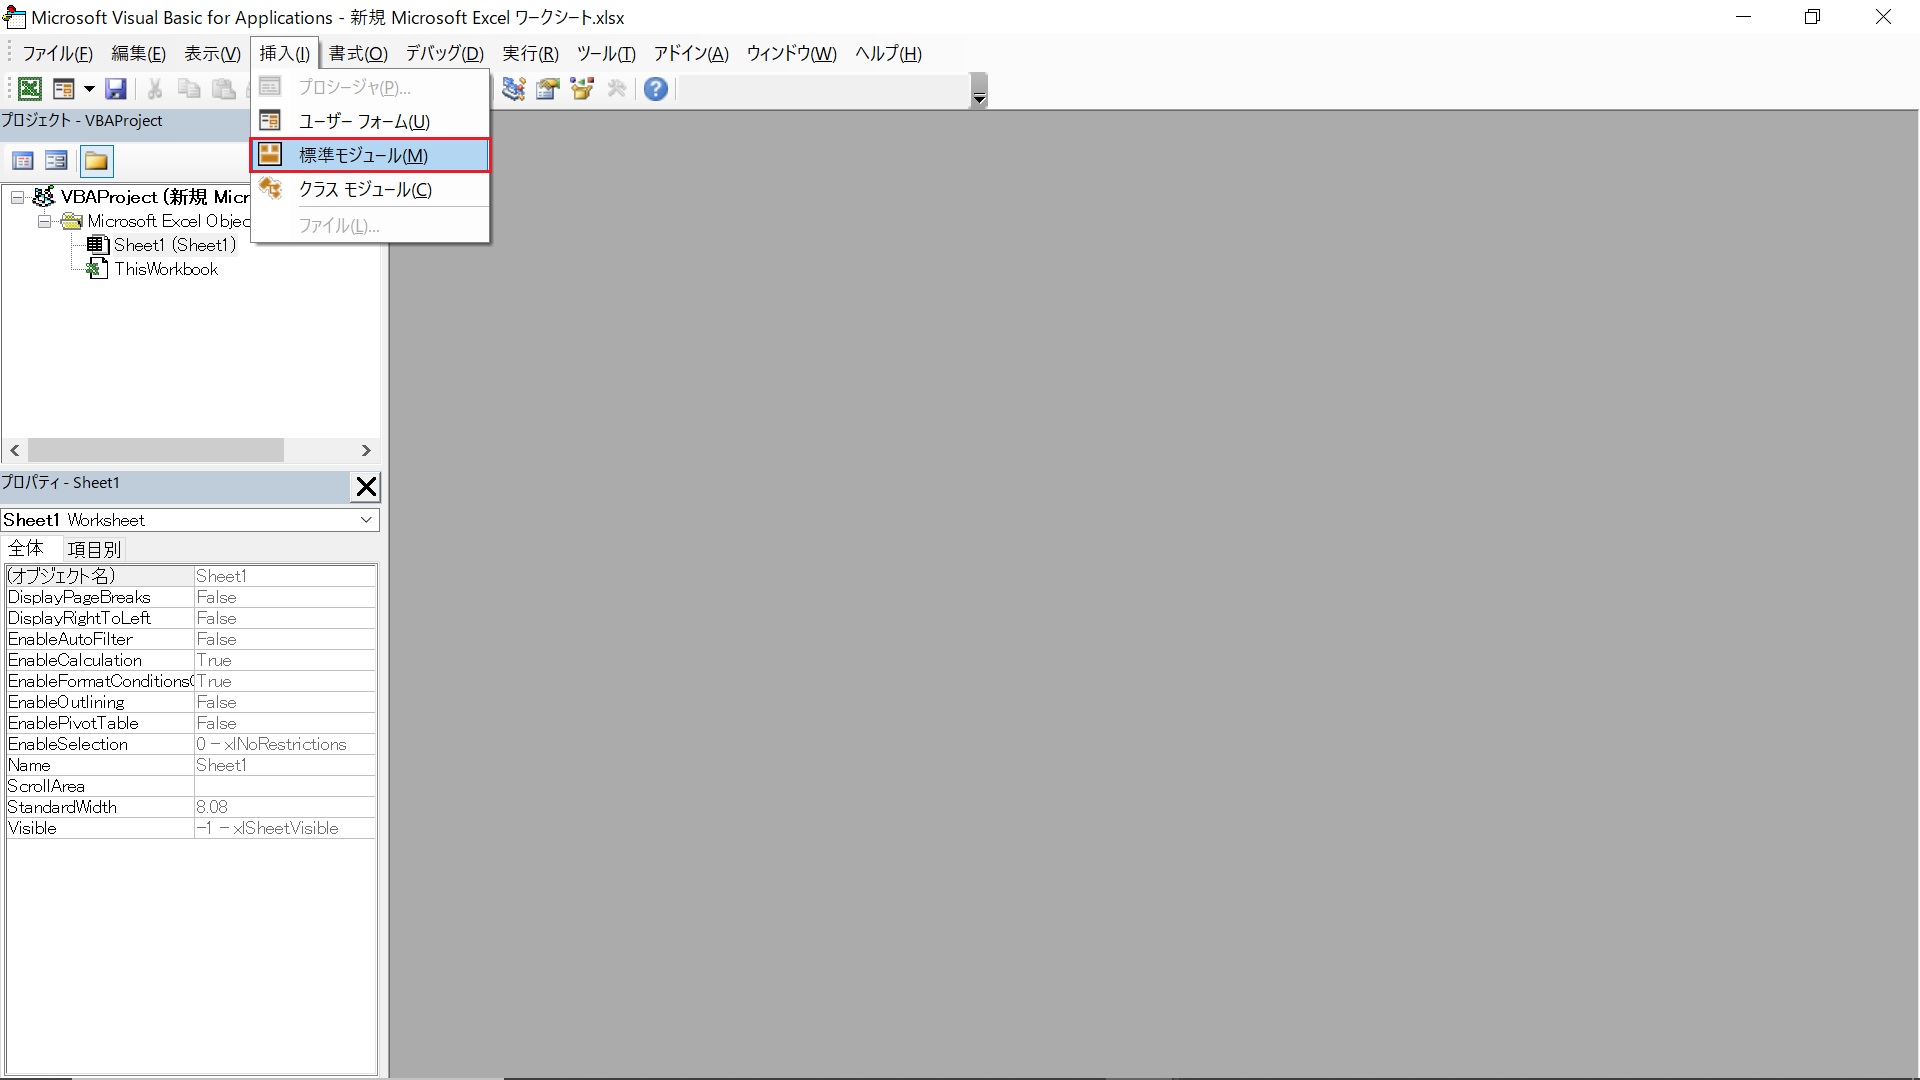Select ThisWorkbook in the Project Explorer
This screenshot has height=1080, width=1920.
pos(166,268)
